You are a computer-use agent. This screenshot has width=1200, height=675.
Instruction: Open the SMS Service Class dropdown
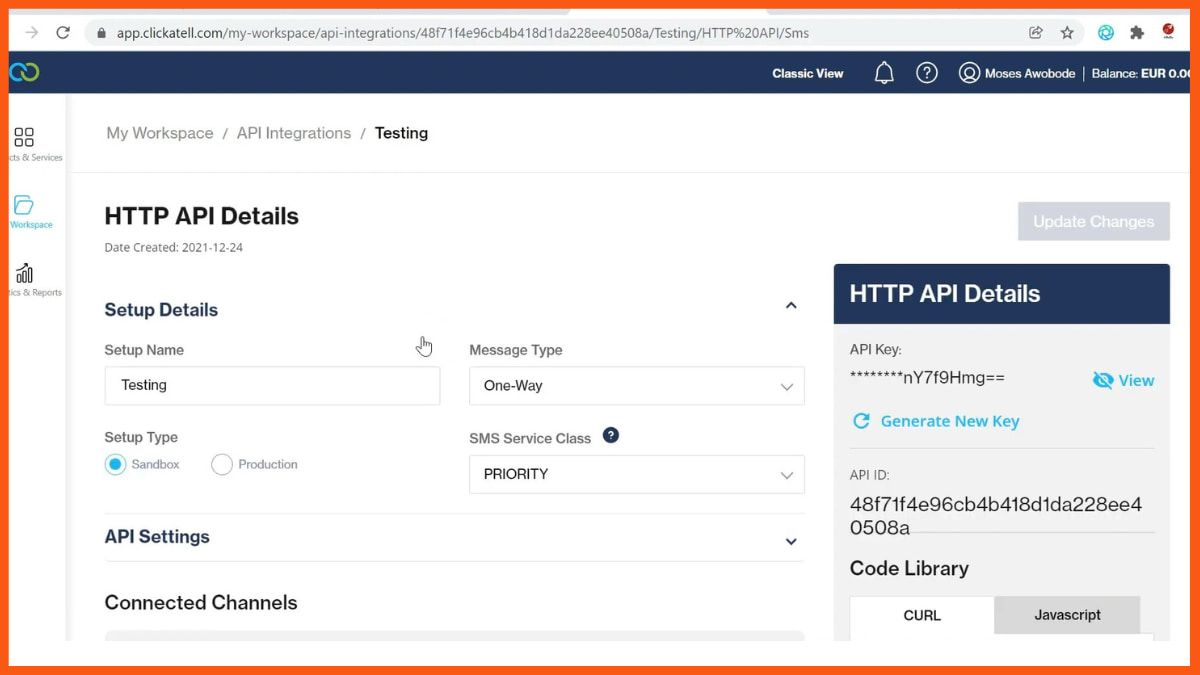636,474
